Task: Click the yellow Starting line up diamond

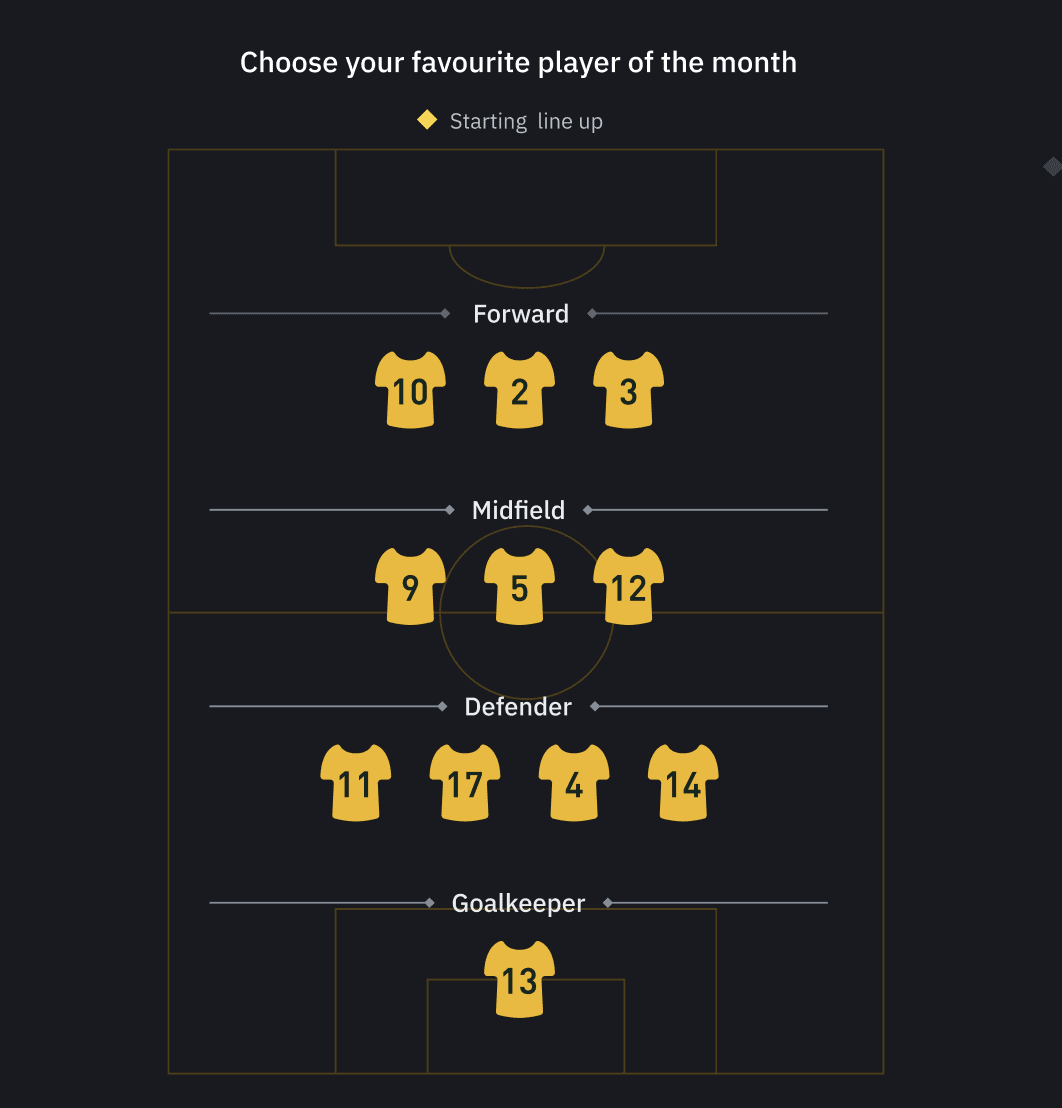Action: pos(427,120)
